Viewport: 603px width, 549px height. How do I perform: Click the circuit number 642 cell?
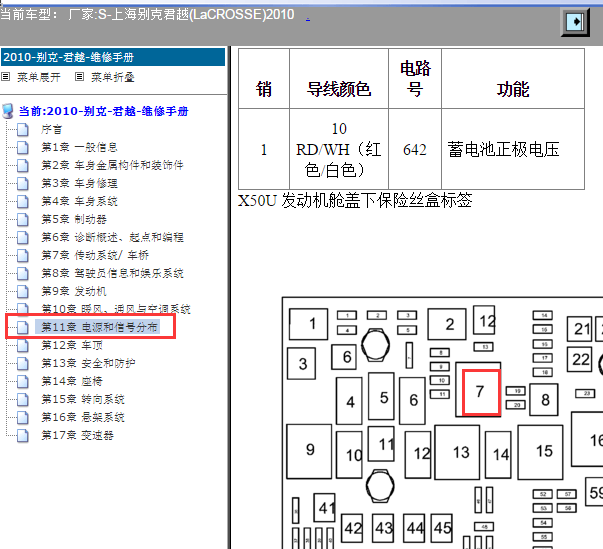pyautogui.click(x=415, y=150)
